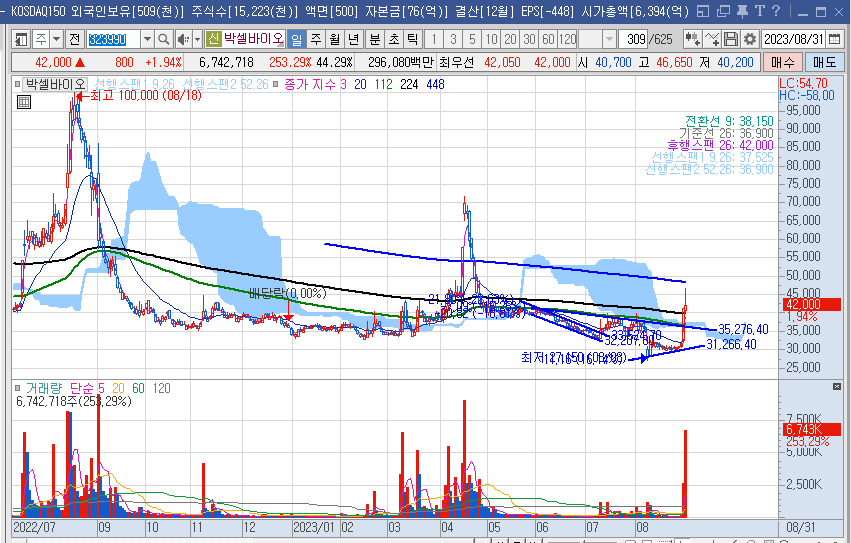Open chart settings gear icon
This screenshot has width=851, height=543.
click(x=750, y=39)
